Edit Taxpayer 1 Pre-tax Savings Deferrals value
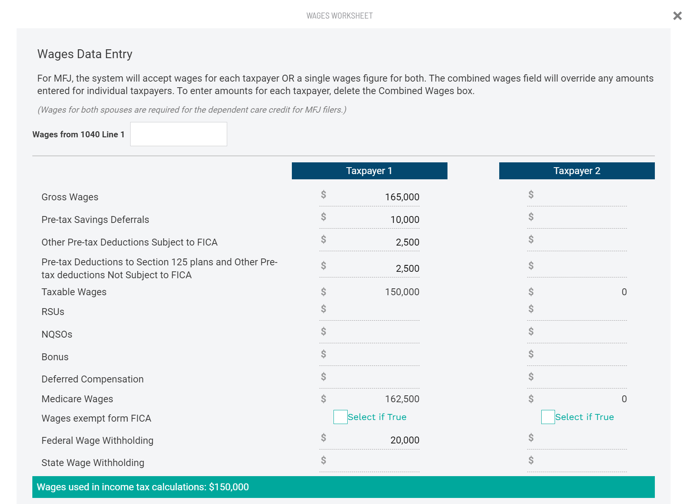The width and height of the screenshot is (688, 504). pos(369,218)
